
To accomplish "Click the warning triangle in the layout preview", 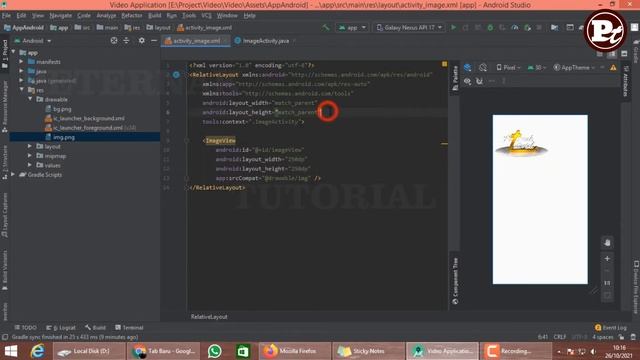I will click(613, 68).
